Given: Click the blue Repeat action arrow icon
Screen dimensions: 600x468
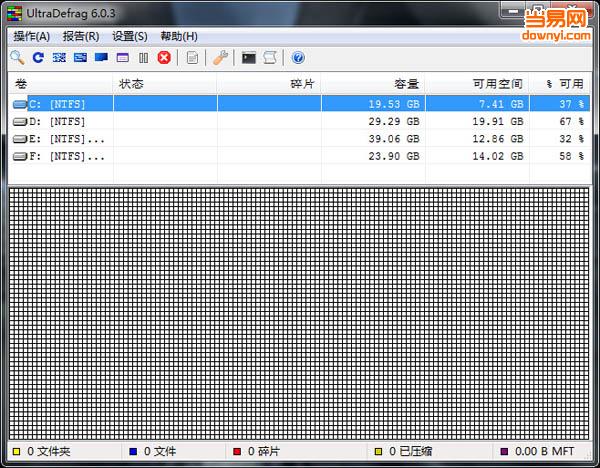Looking at the screenshot, I should [x=38, y=58].
